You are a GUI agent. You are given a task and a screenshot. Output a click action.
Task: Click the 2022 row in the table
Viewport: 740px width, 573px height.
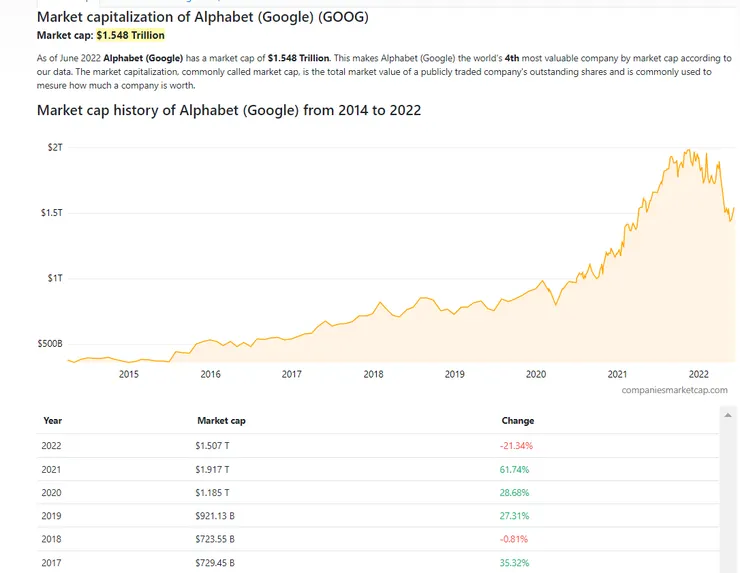(x=52, y=445)
